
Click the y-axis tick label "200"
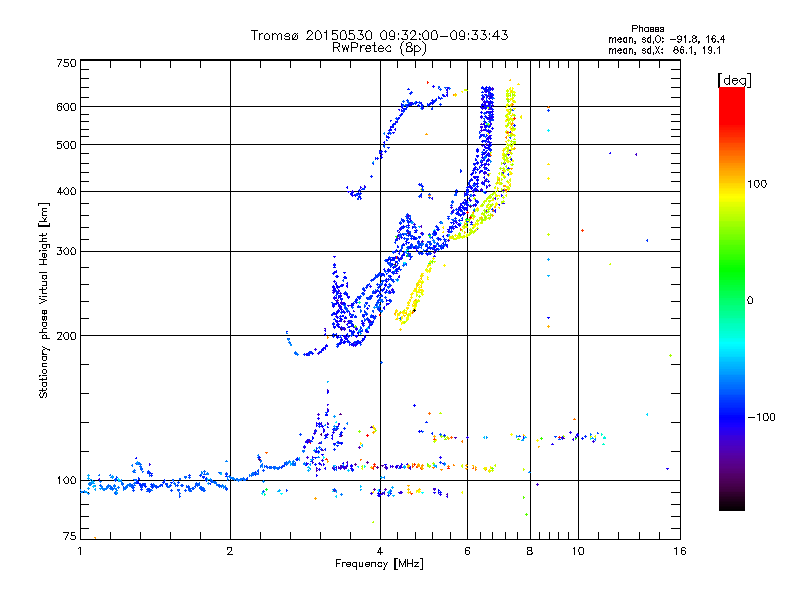(x=66, y=336)
